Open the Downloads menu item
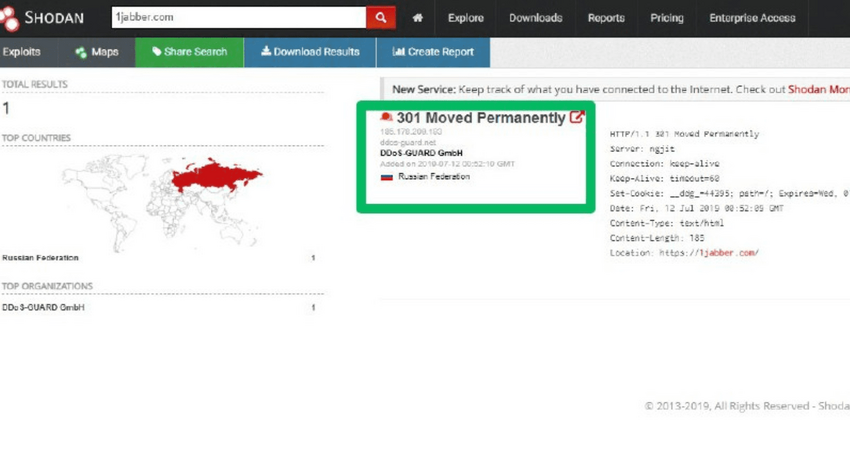Screen dimensions: 850x450 [x=536, y=18]
